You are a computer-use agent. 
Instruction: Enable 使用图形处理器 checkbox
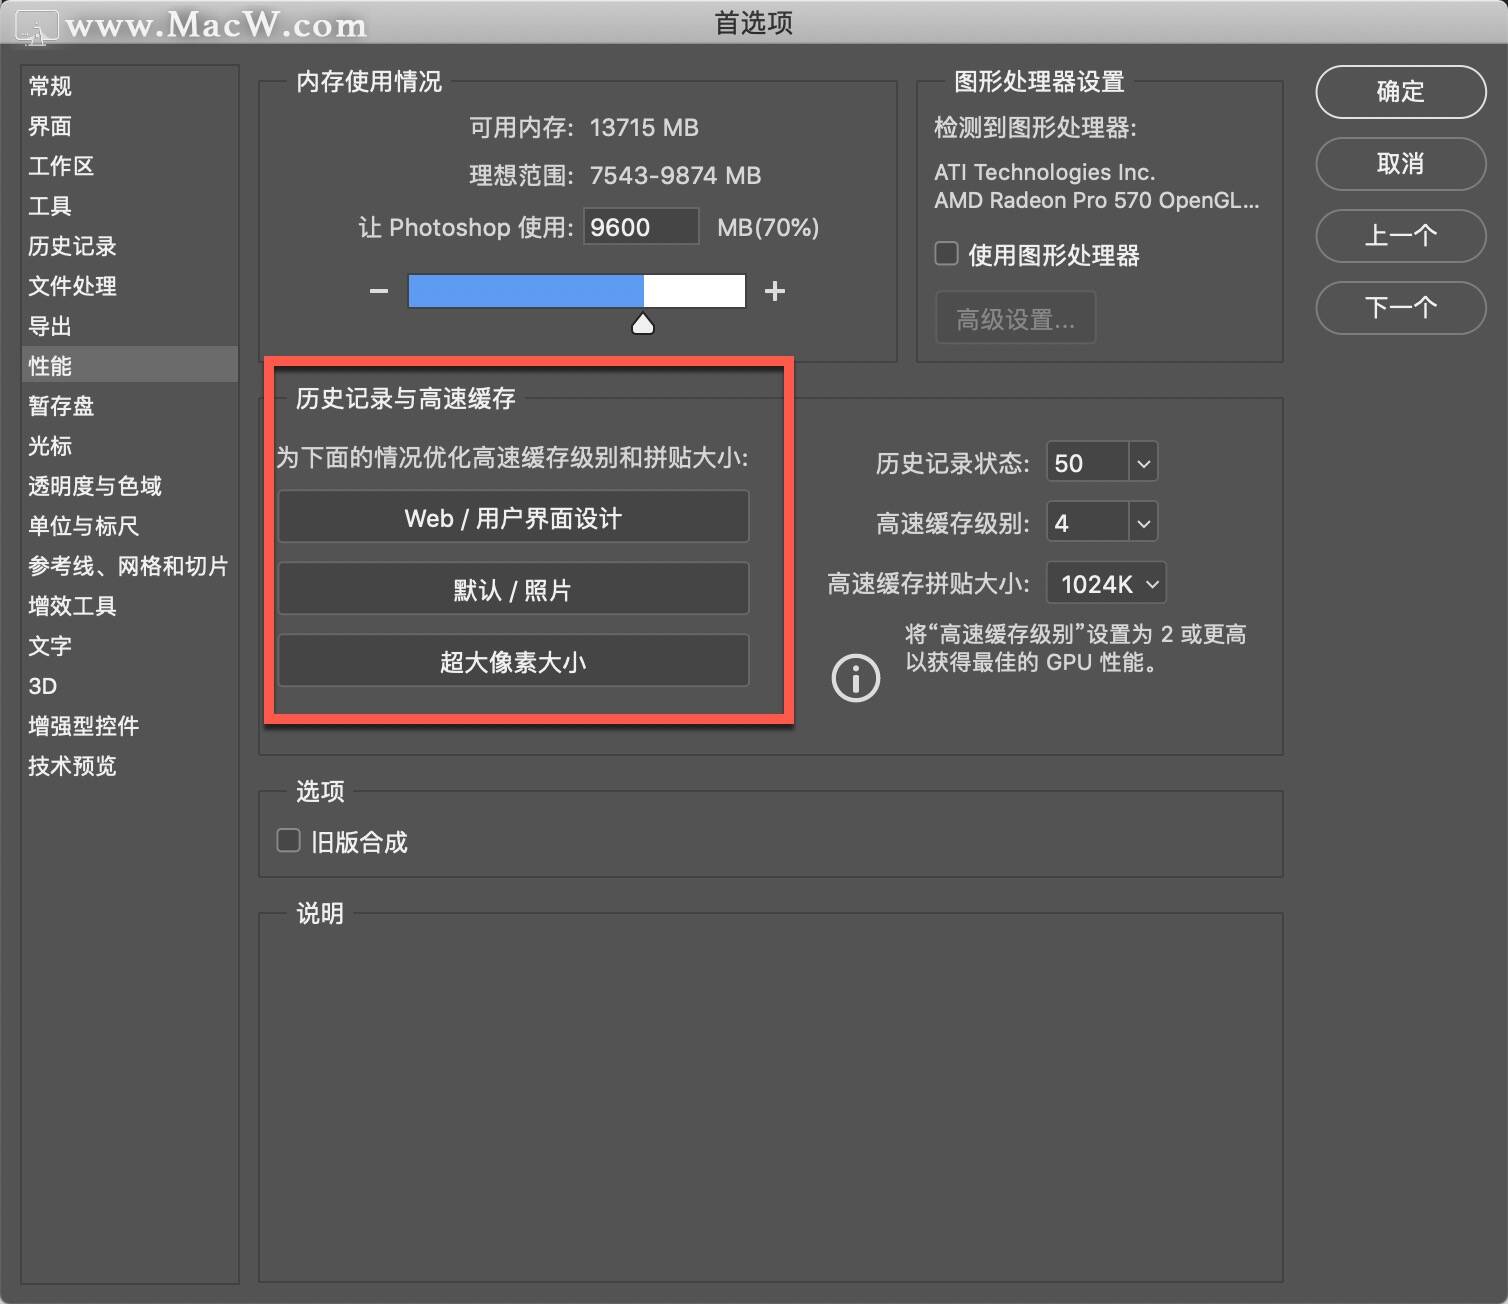[945, 253]
